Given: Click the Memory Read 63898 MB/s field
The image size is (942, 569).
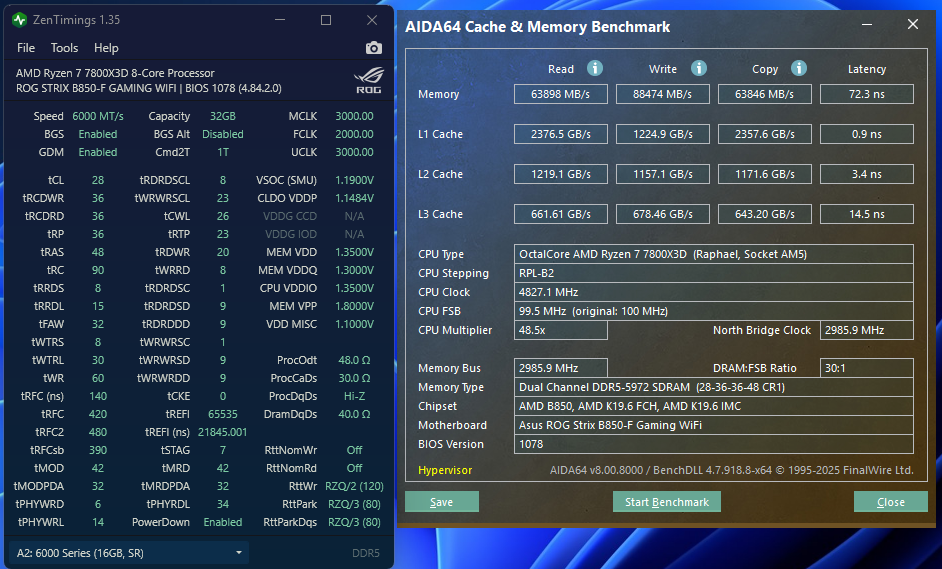Looking at the screenshot, I should coord(561,94).
